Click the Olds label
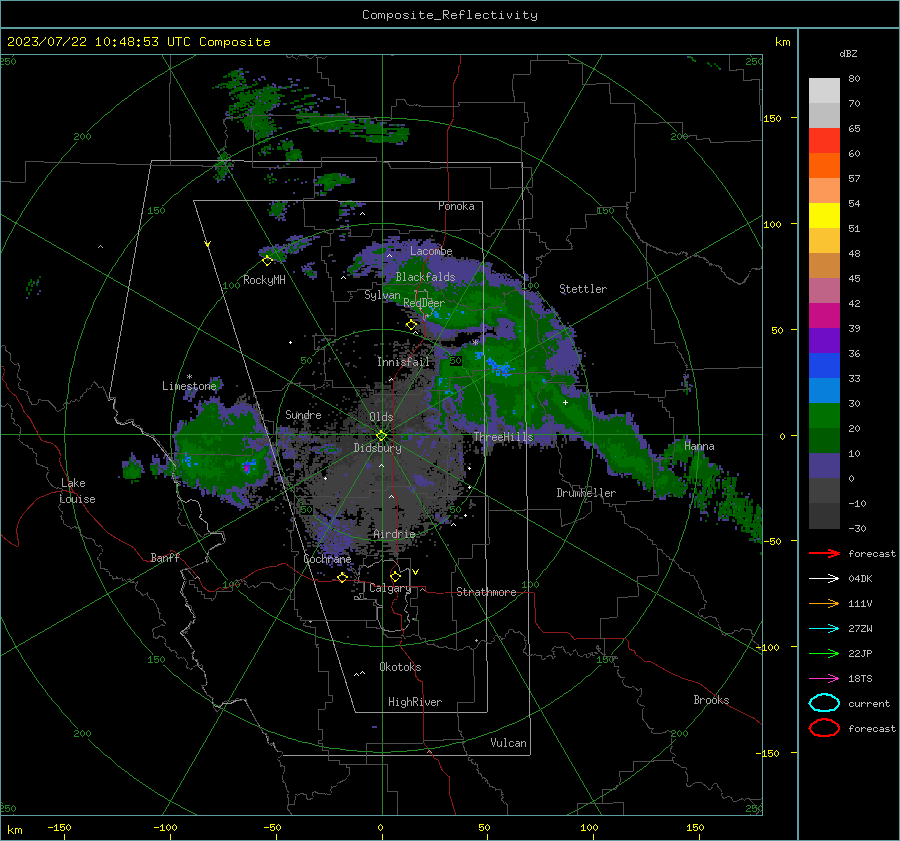 [381, 417]
